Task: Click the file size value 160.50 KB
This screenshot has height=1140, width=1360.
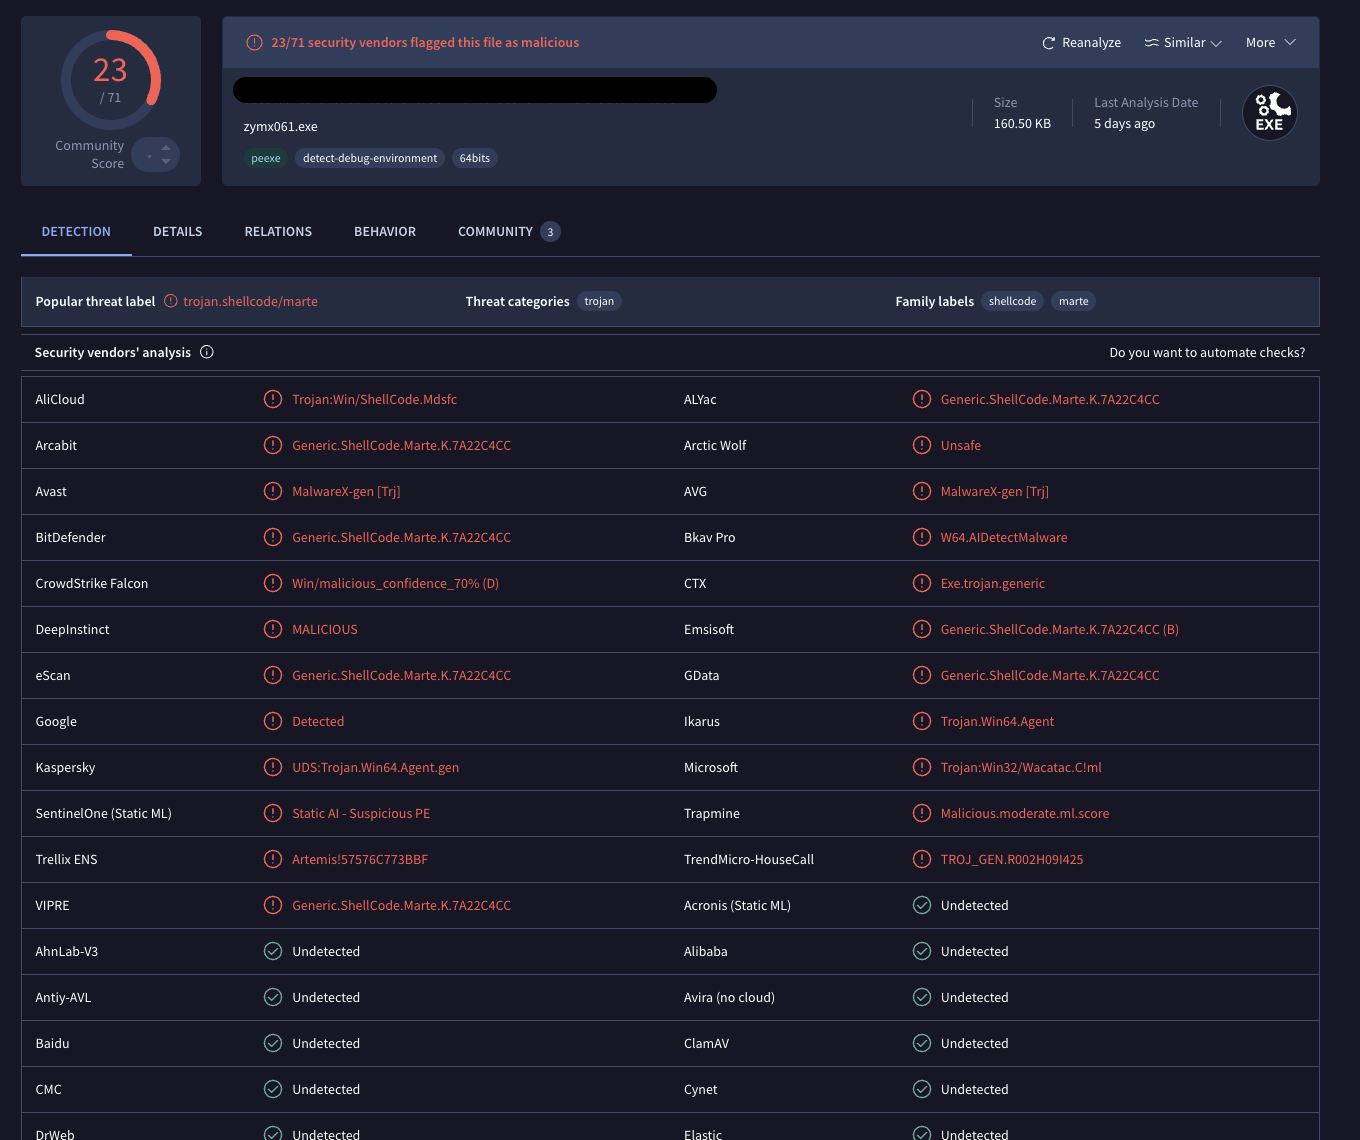Action: [1022, 124]
